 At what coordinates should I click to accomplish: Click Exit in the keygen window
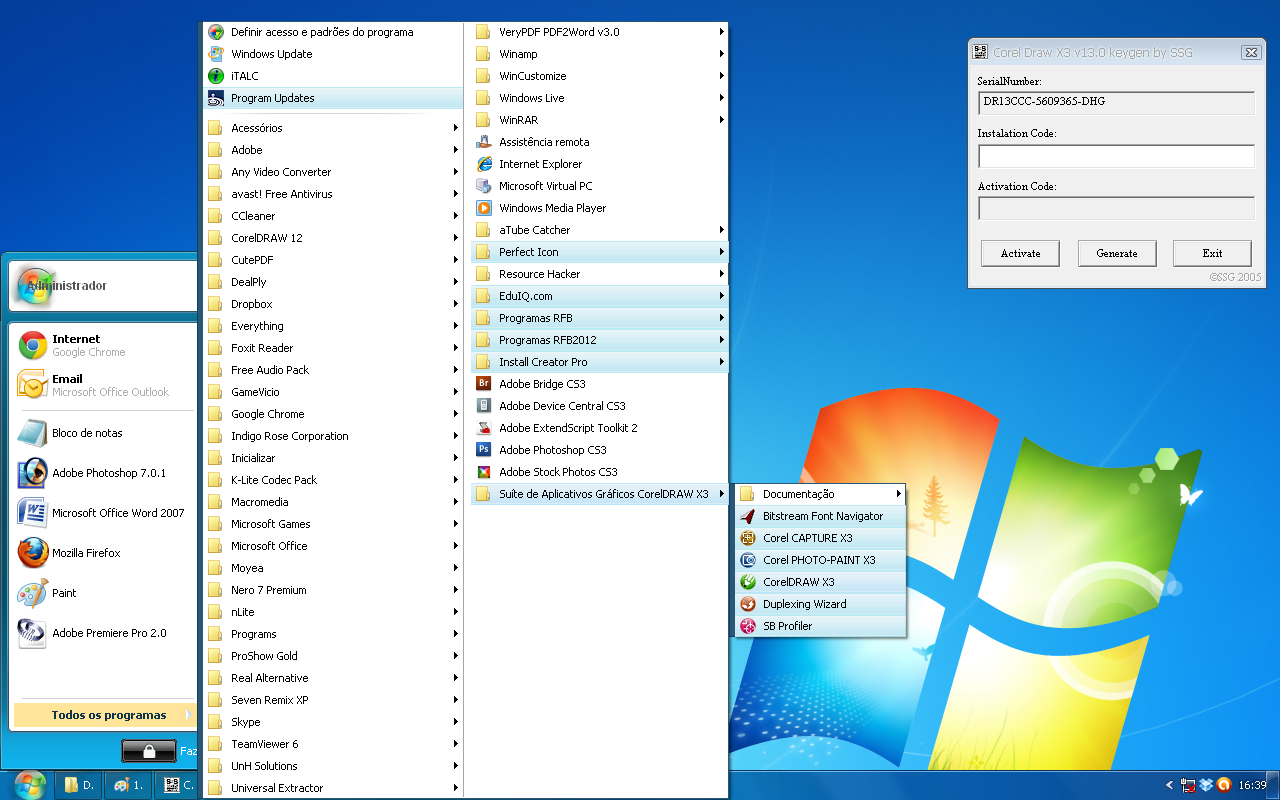tap(1212, 253)
